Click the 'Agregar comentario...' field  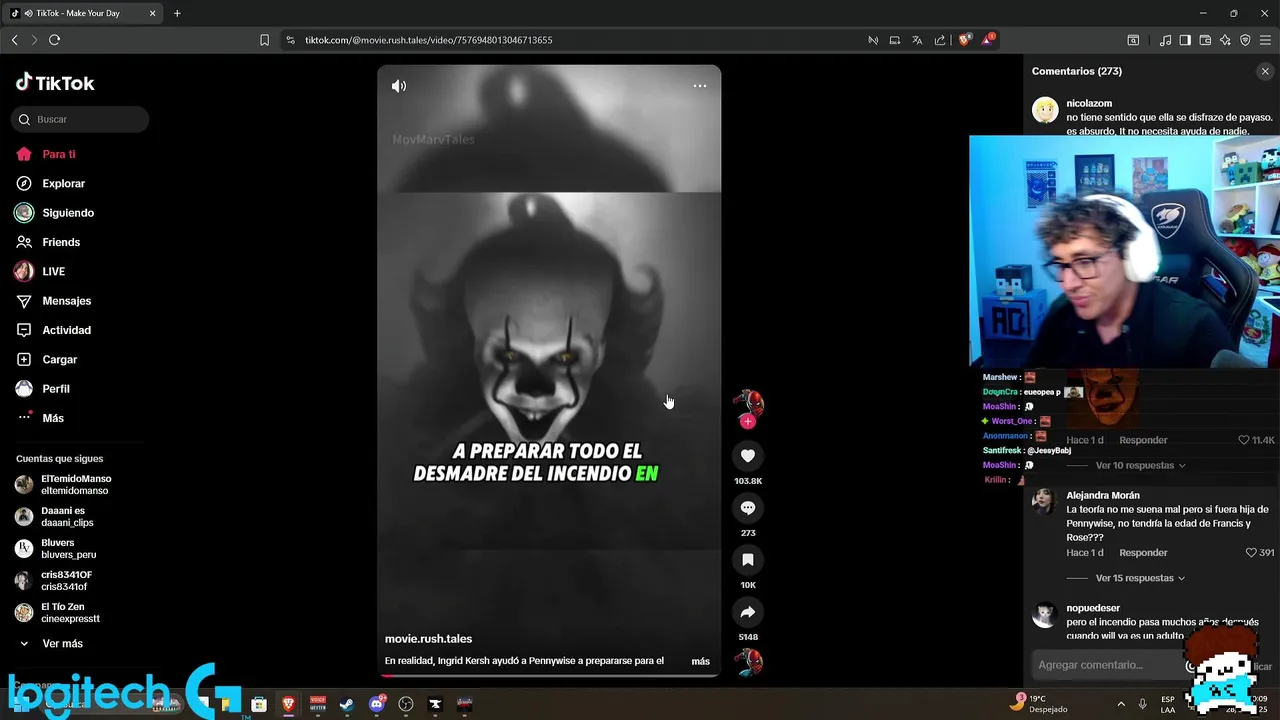[x=1110, y=665]
